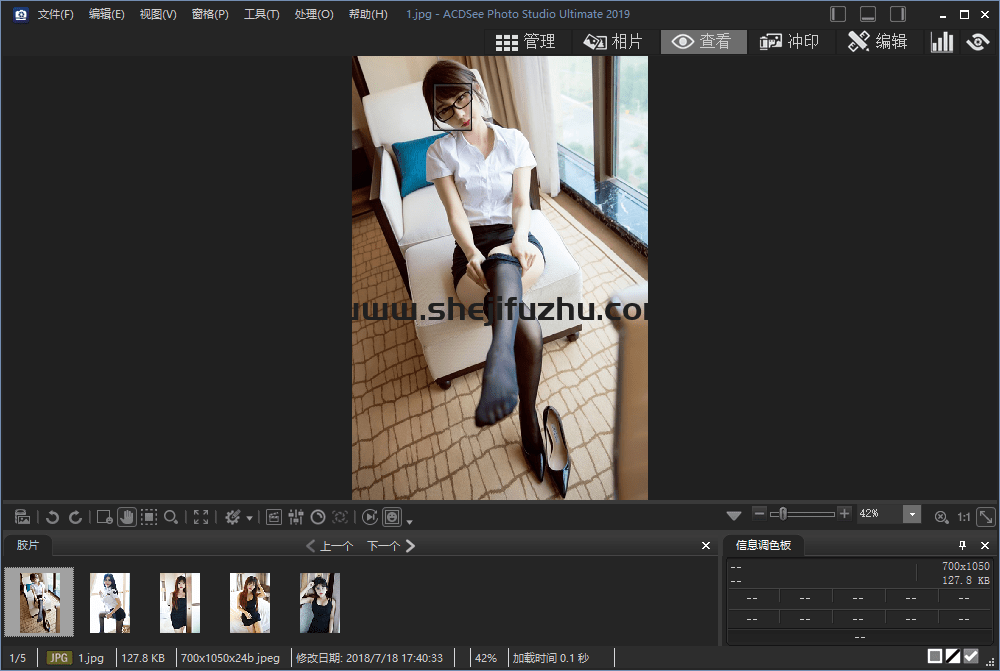Toggle the face outline display icon
Image resolution: width=1000 pixels, height=671 pixels.
click(392, 517)
